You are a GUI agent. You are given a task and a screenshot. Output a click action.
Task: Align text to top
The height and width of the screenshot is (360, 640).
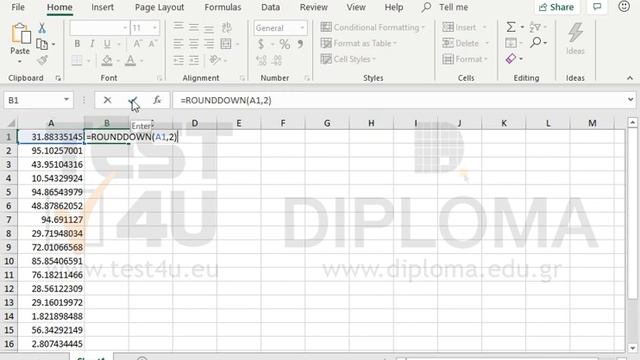[178, 27]
